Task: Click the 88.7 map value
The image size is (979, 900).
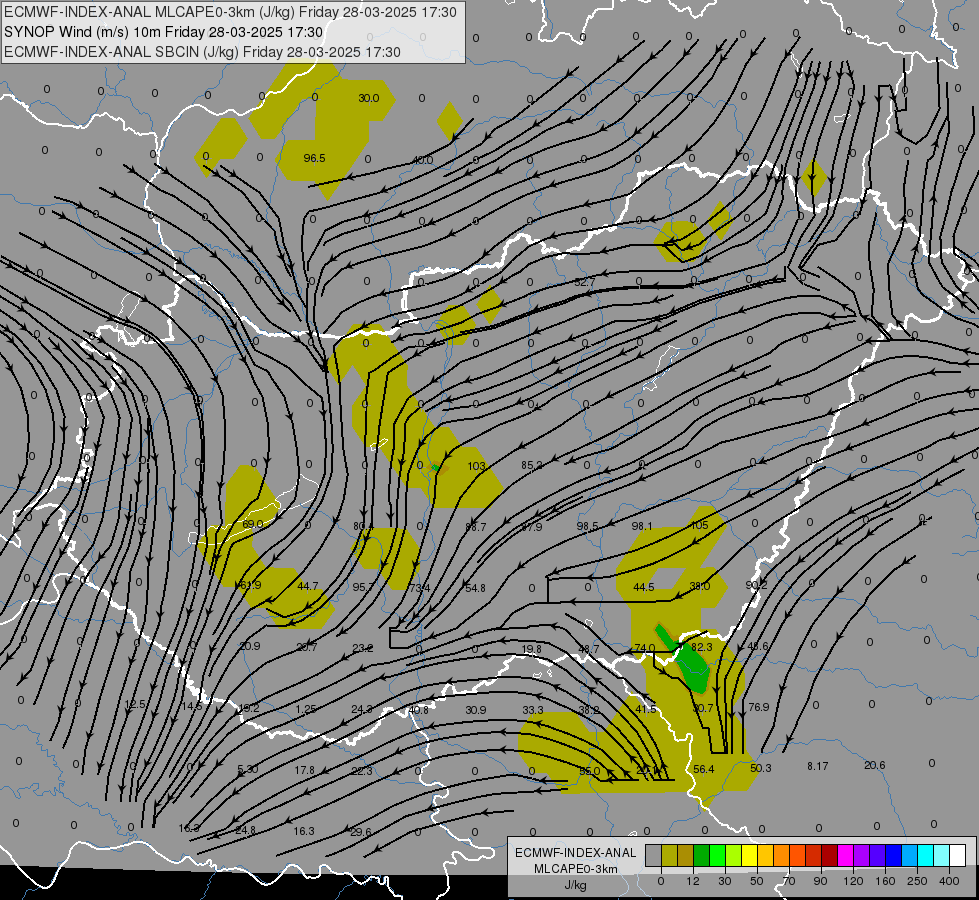Action: (475, 527)
